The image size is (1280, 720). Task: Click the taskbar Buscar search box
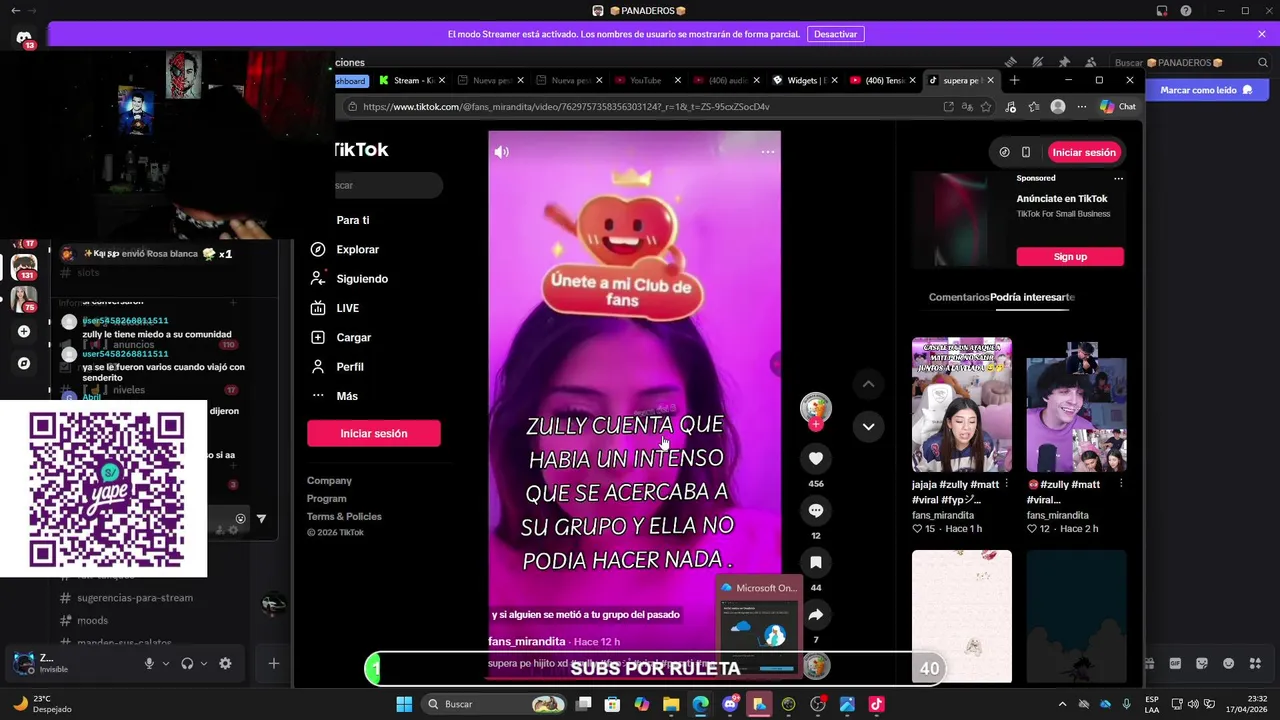(495, 704)
